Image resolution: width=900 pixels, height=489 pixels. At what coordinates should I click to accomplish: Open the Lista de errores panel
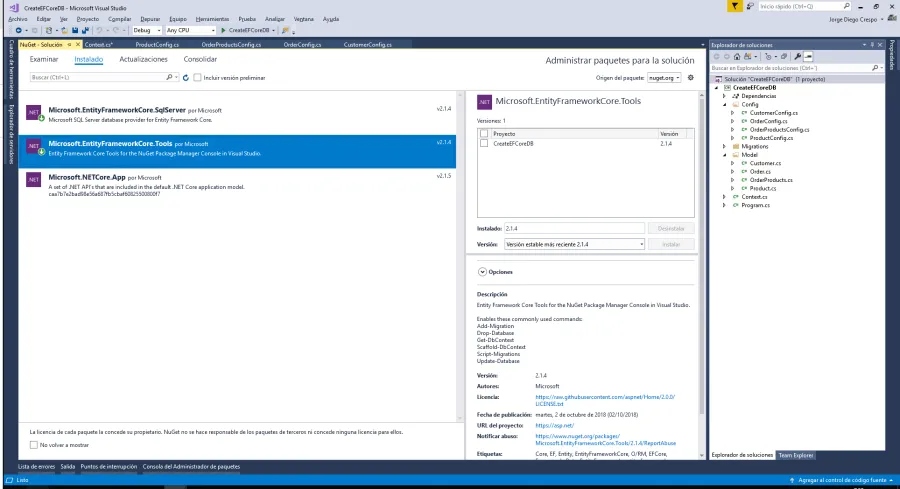37,467
